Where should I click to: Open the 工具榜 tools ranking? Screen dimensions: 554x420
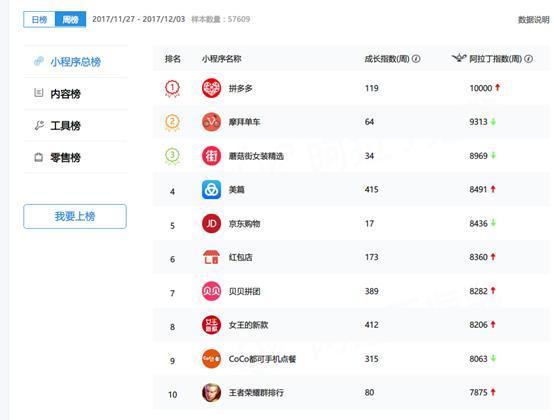(x=65, y=125)
